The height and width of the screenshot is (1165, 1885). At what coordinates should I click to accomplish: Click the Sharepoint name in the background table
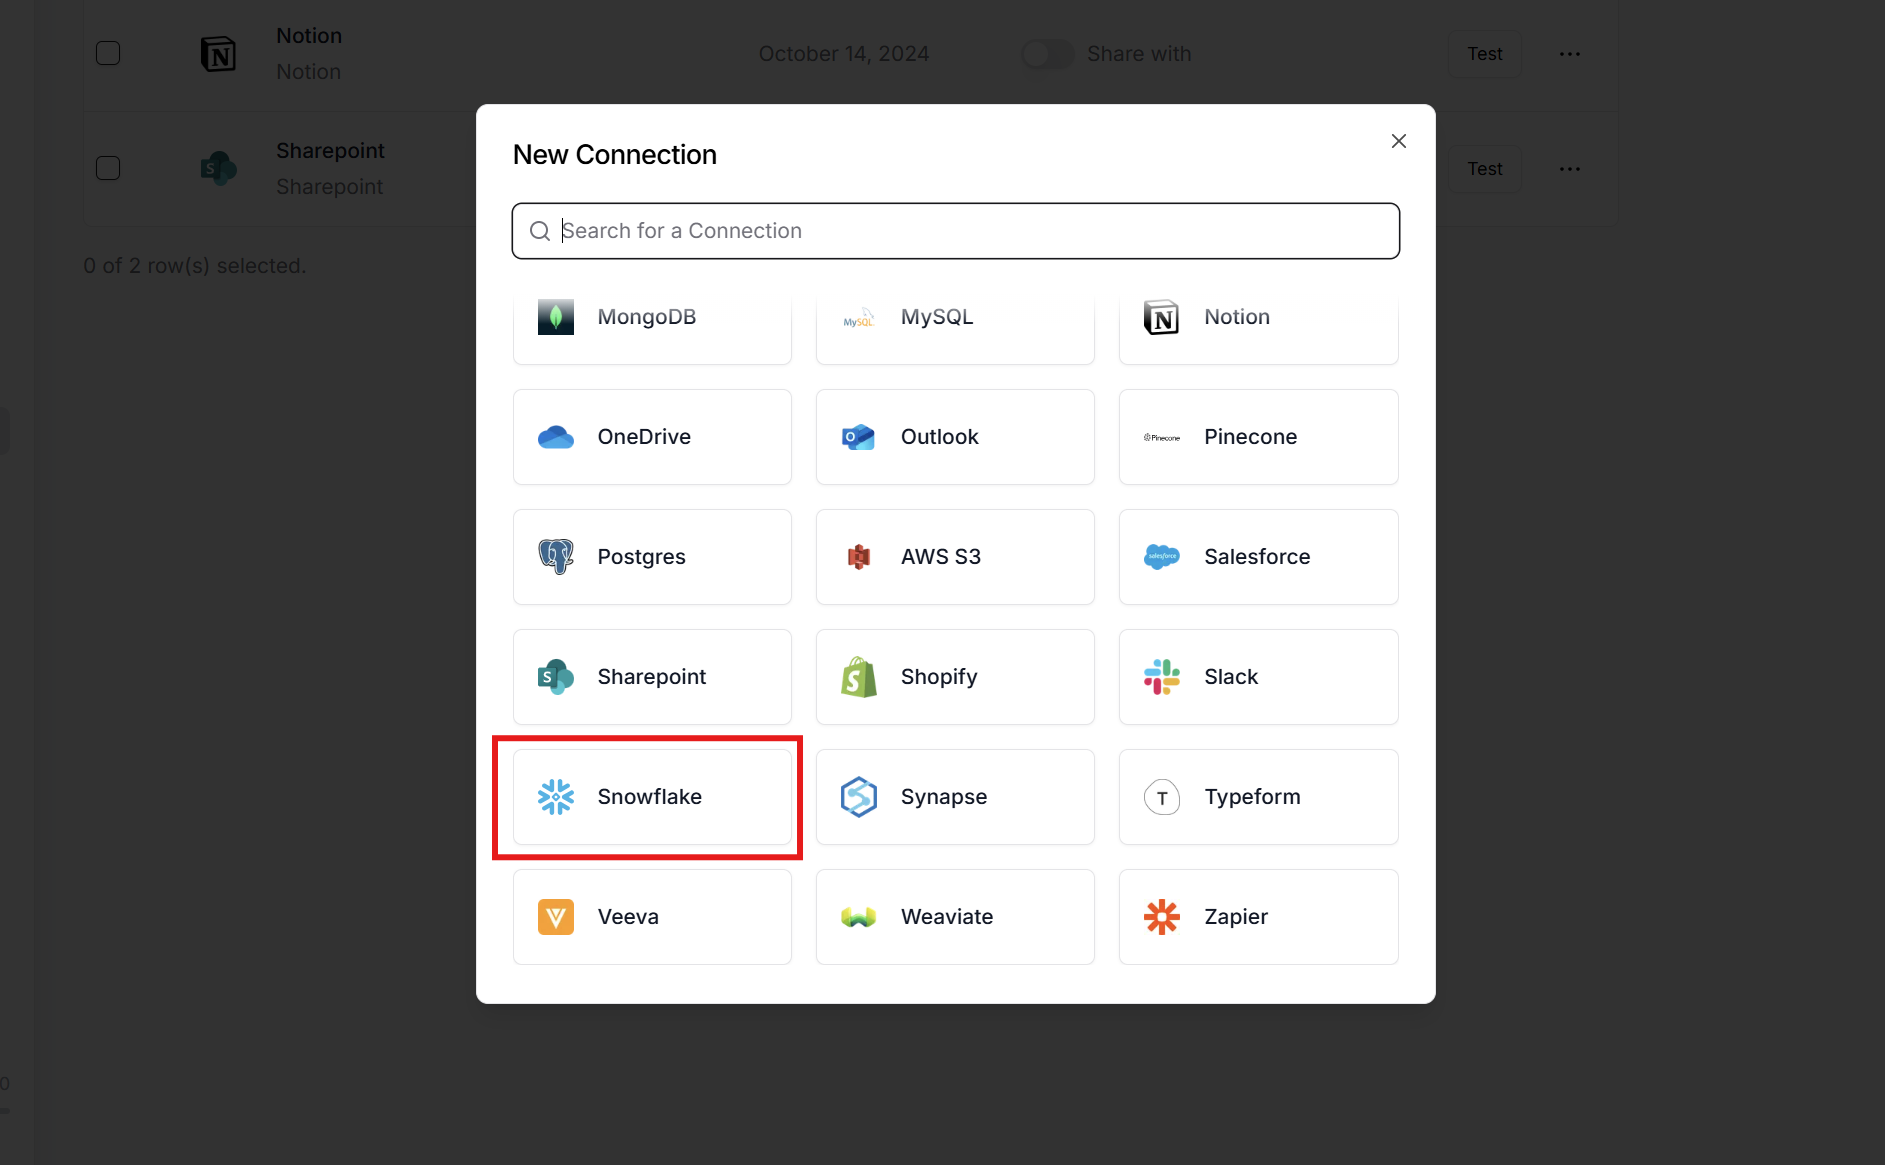pyautogui.click(x=330, y=151)
